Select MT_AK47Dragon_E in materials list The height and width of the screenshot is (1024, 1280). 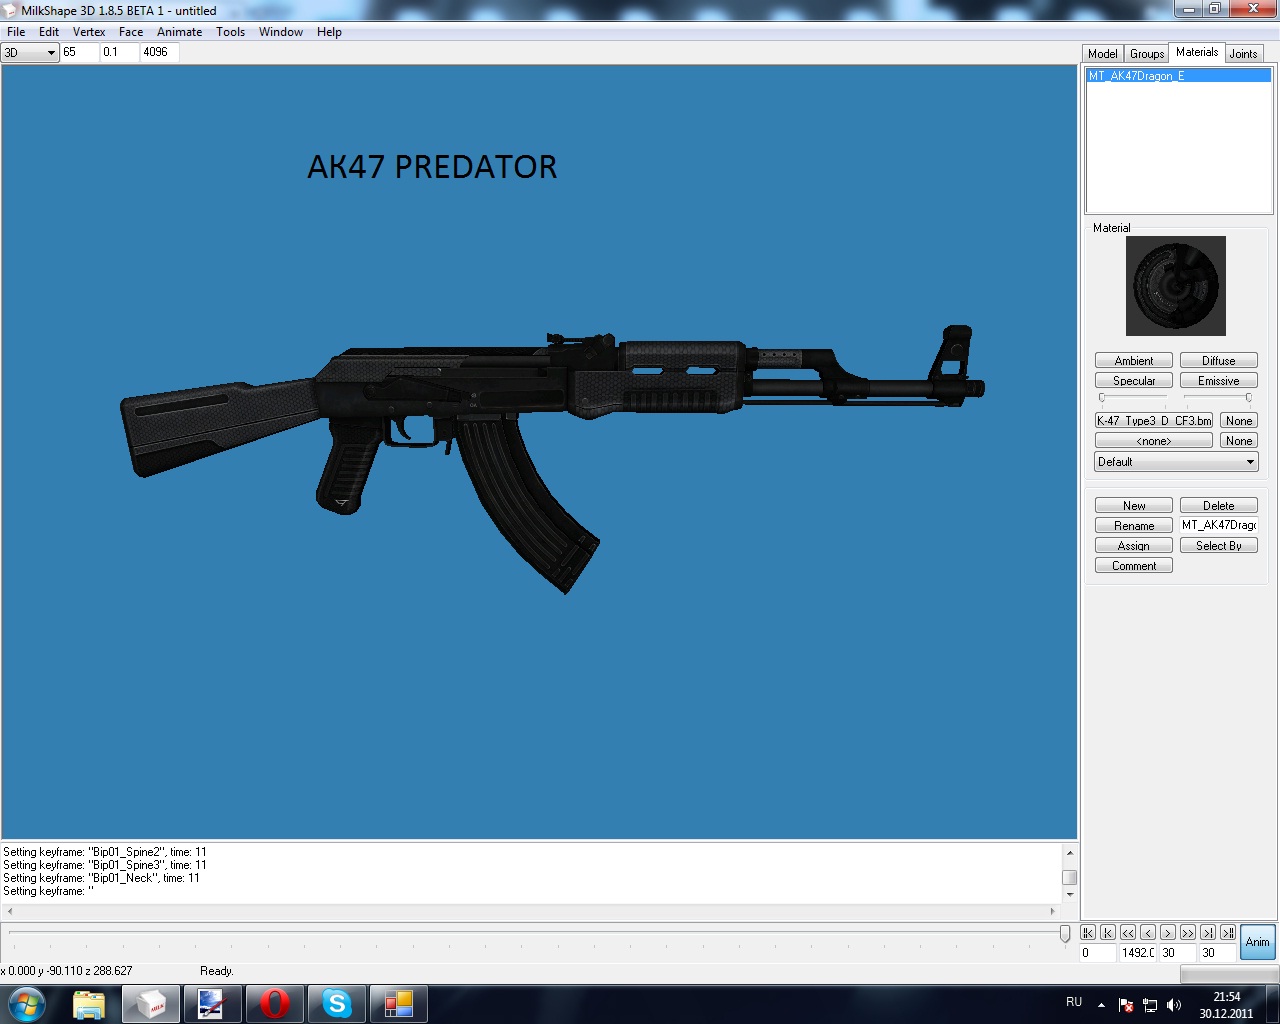click(x=1178, y=76)
